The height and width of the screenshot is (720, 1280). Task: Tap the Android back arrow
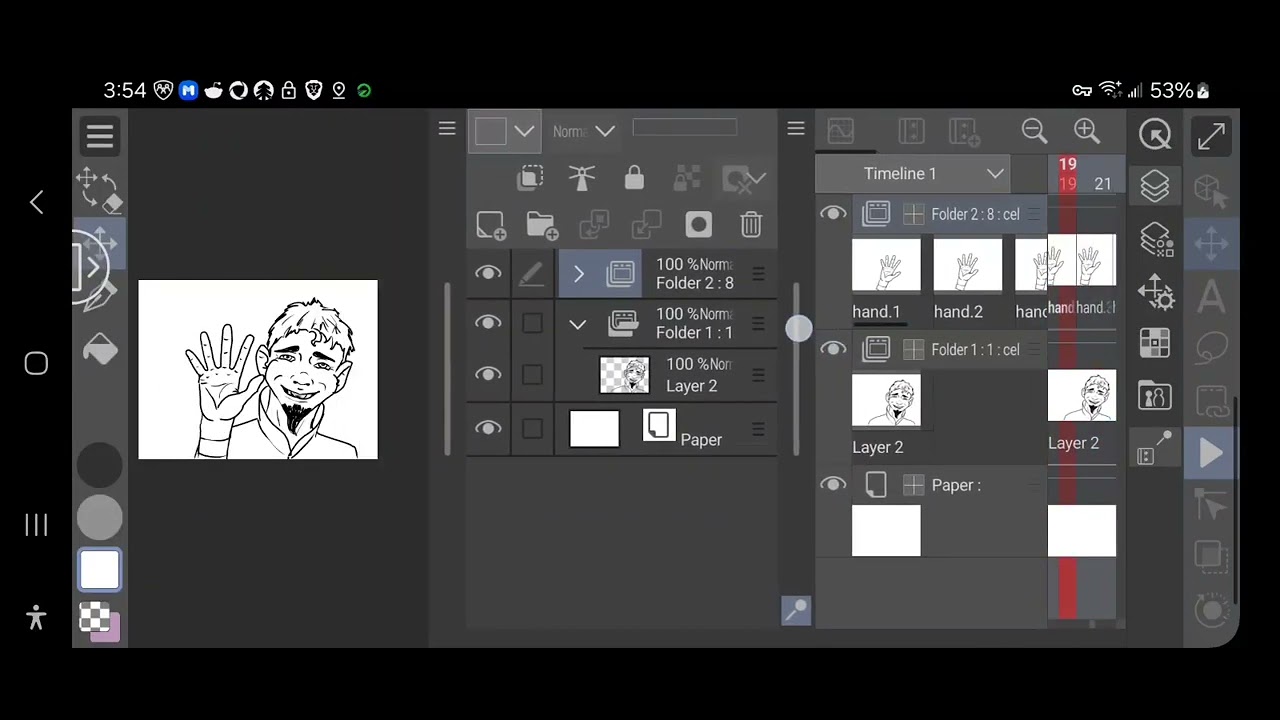coord(36,203)
